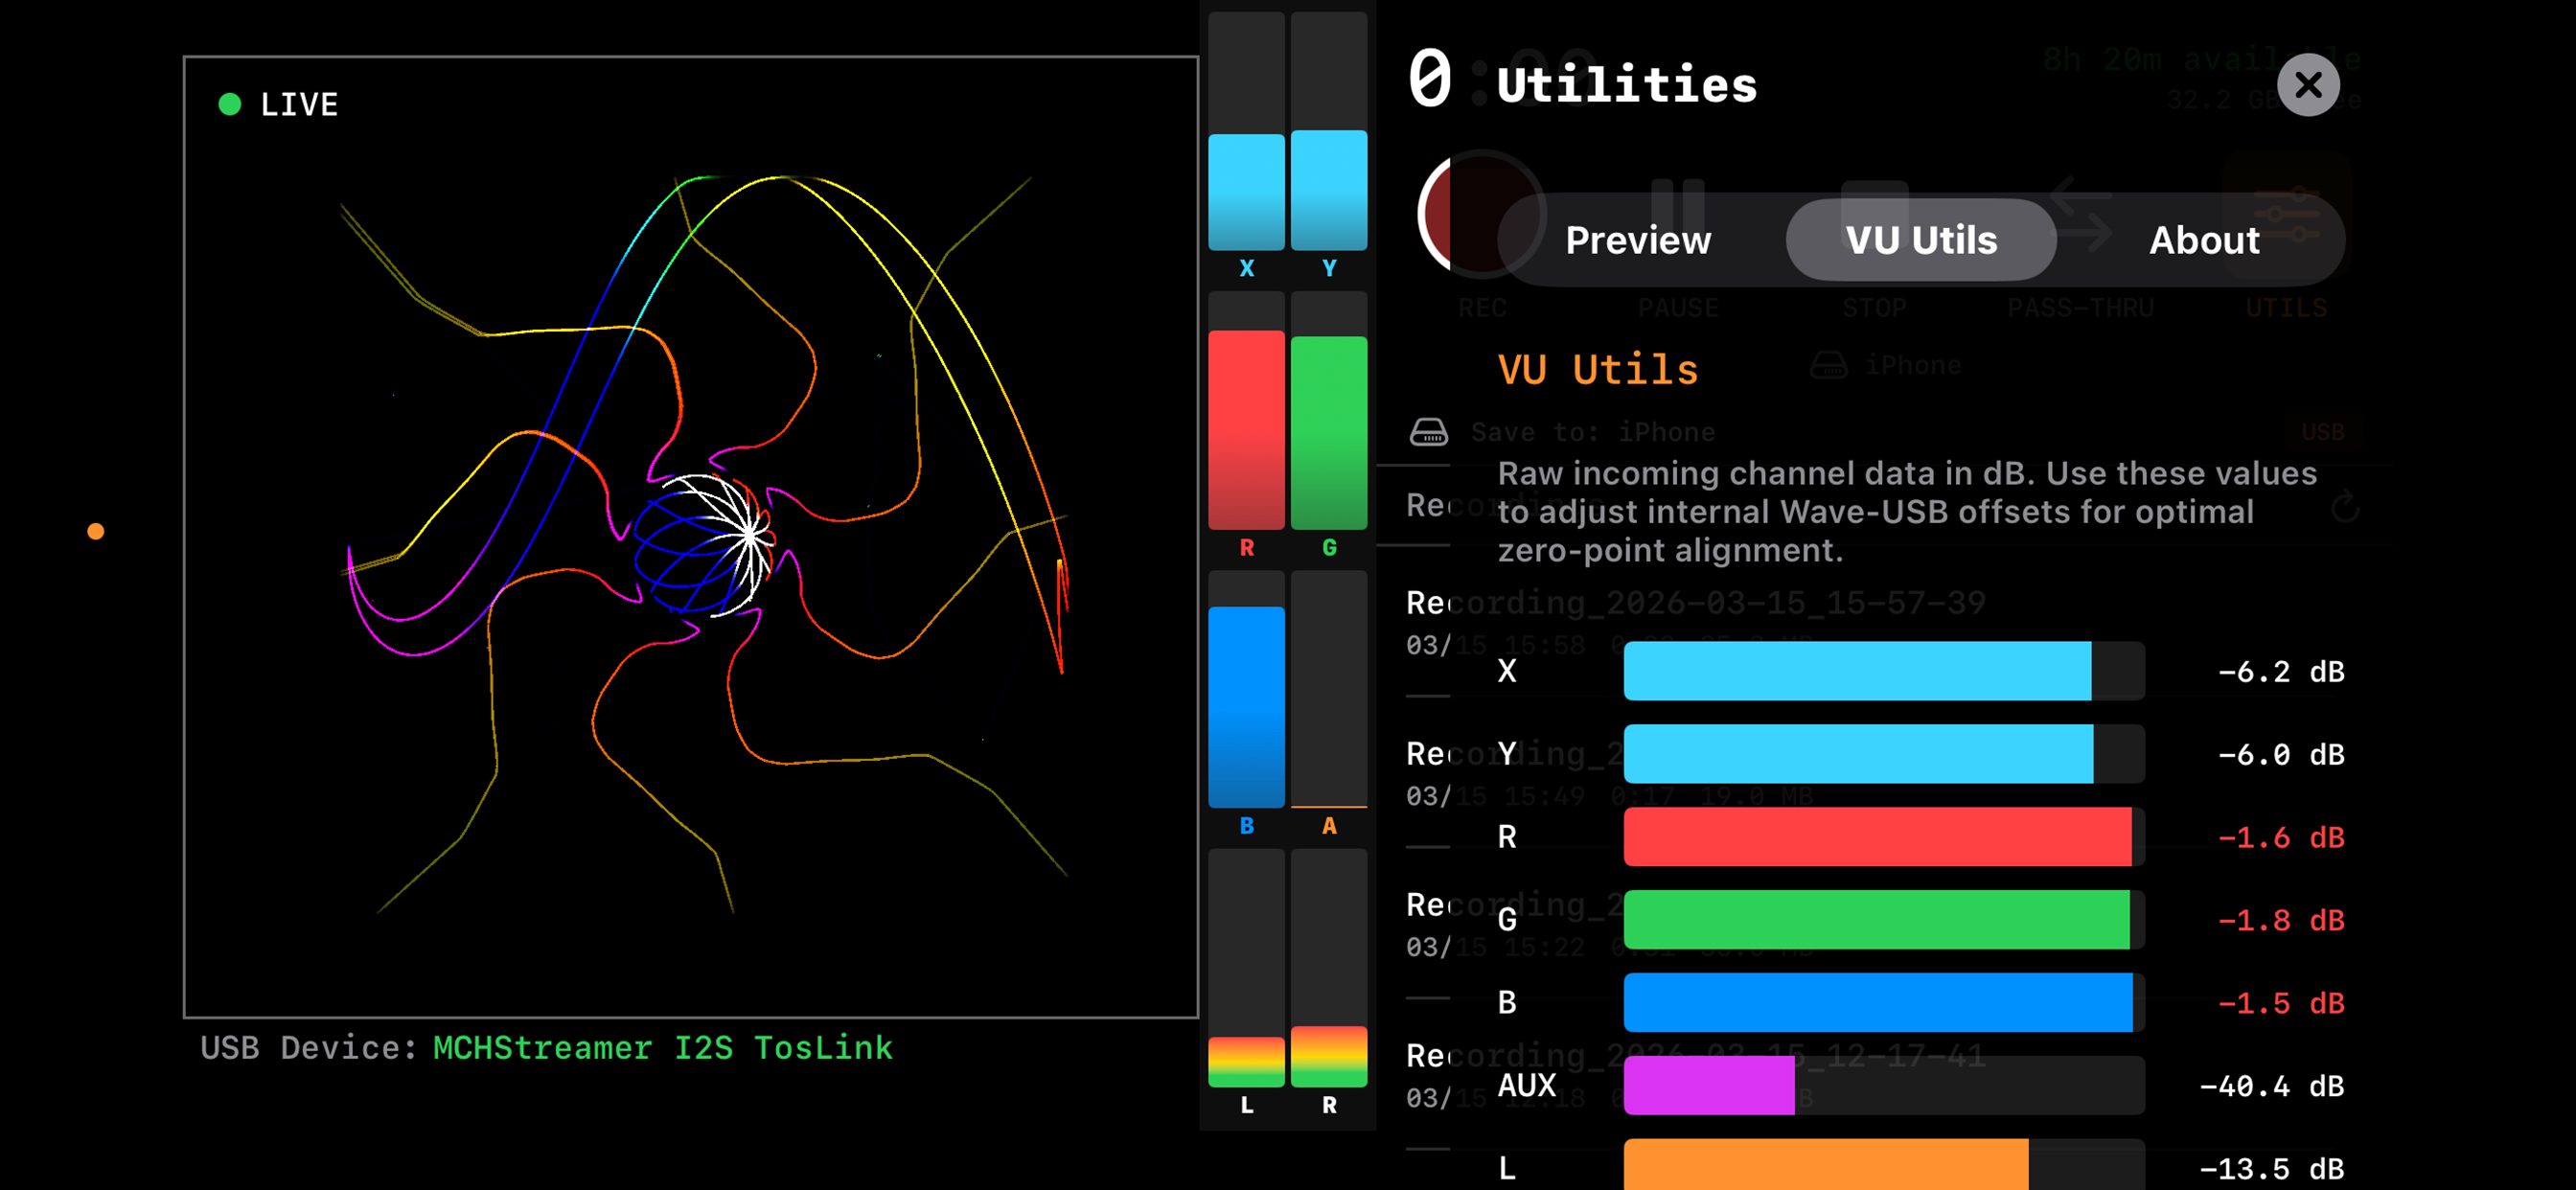Viewport: 2576px width, 1190px height.
Task: Click the Y level bar in VU Utils
Action: coord(1884,754)
